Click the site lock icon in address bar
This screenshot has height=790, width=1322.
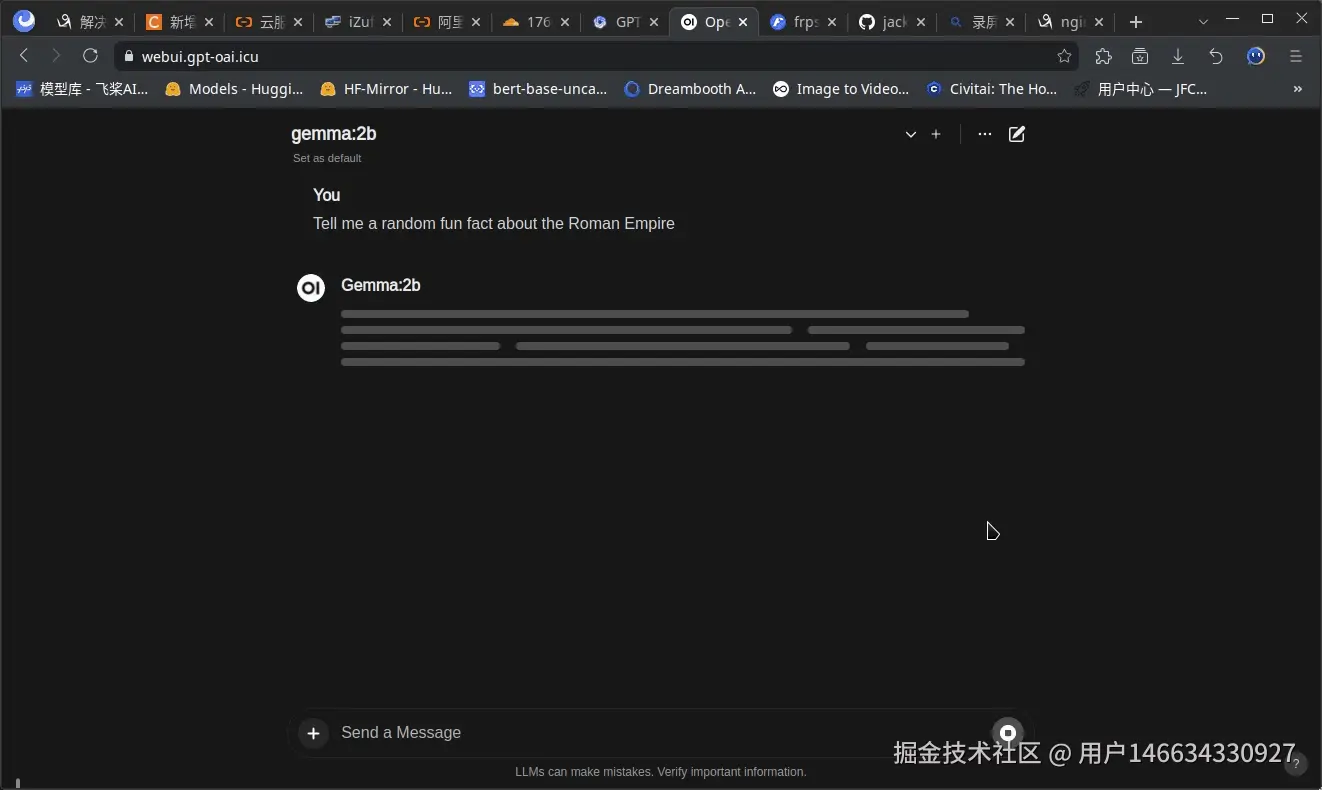pos(128,57)
